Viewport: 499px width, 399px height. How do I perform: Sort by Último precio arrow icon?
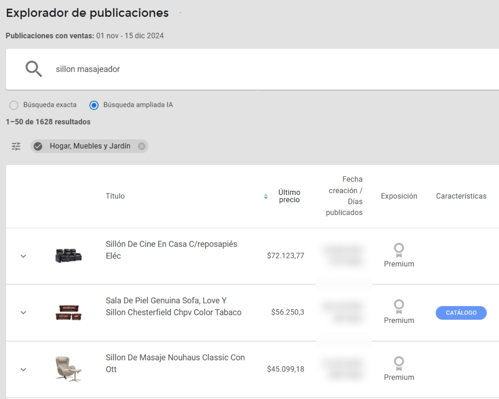[266, 196]
